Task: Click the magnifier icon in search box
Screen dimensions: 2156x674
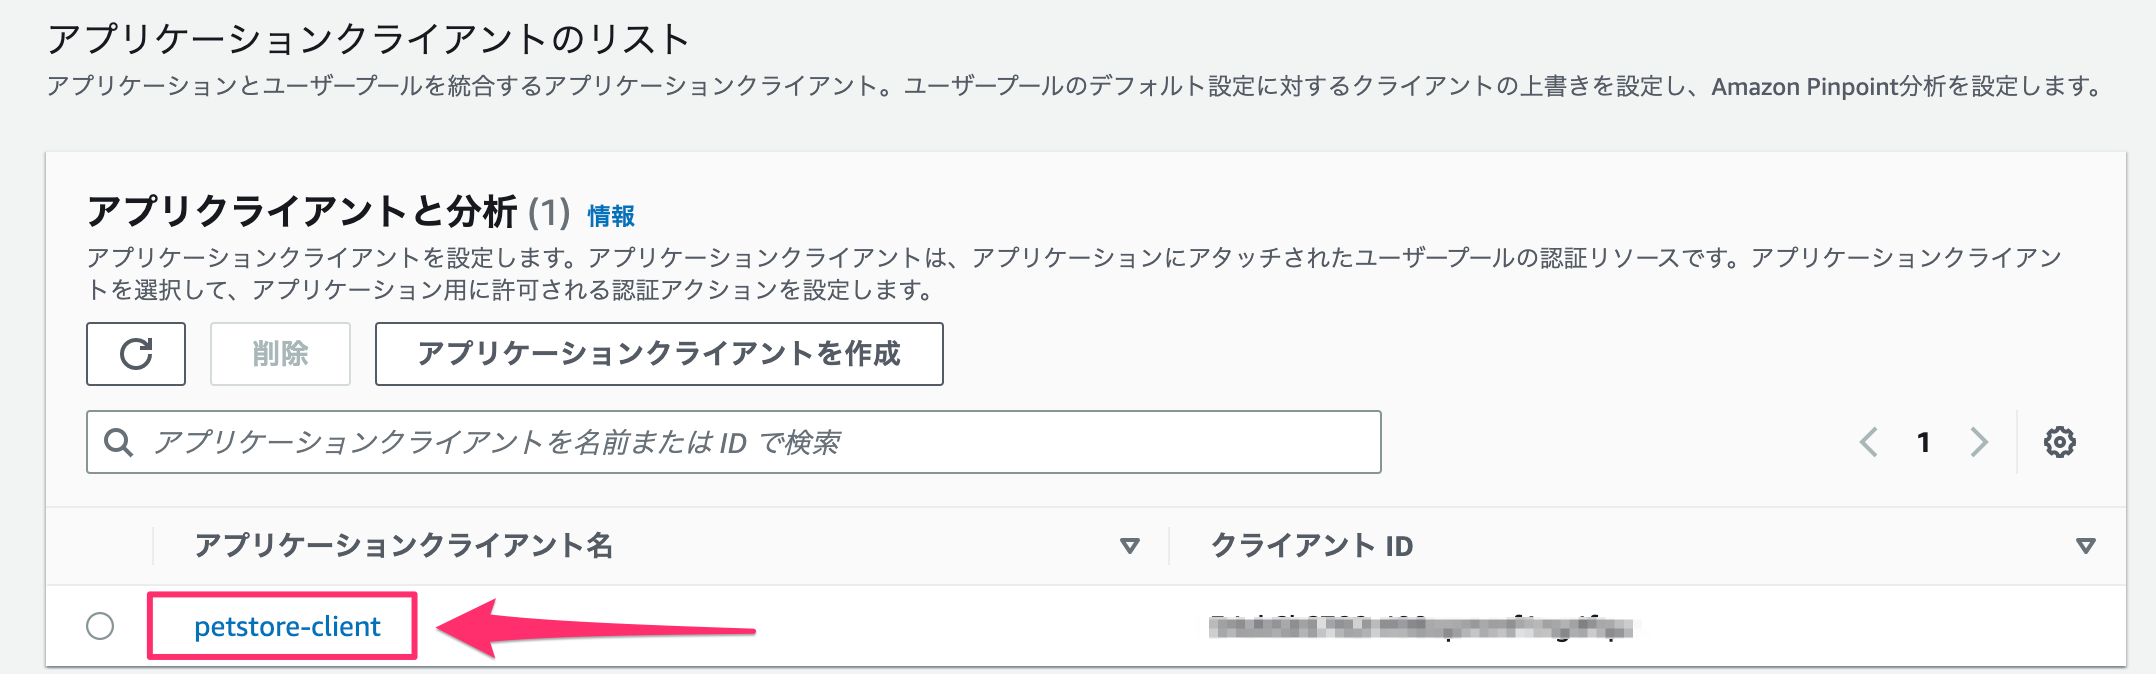Action: point(119,442)
